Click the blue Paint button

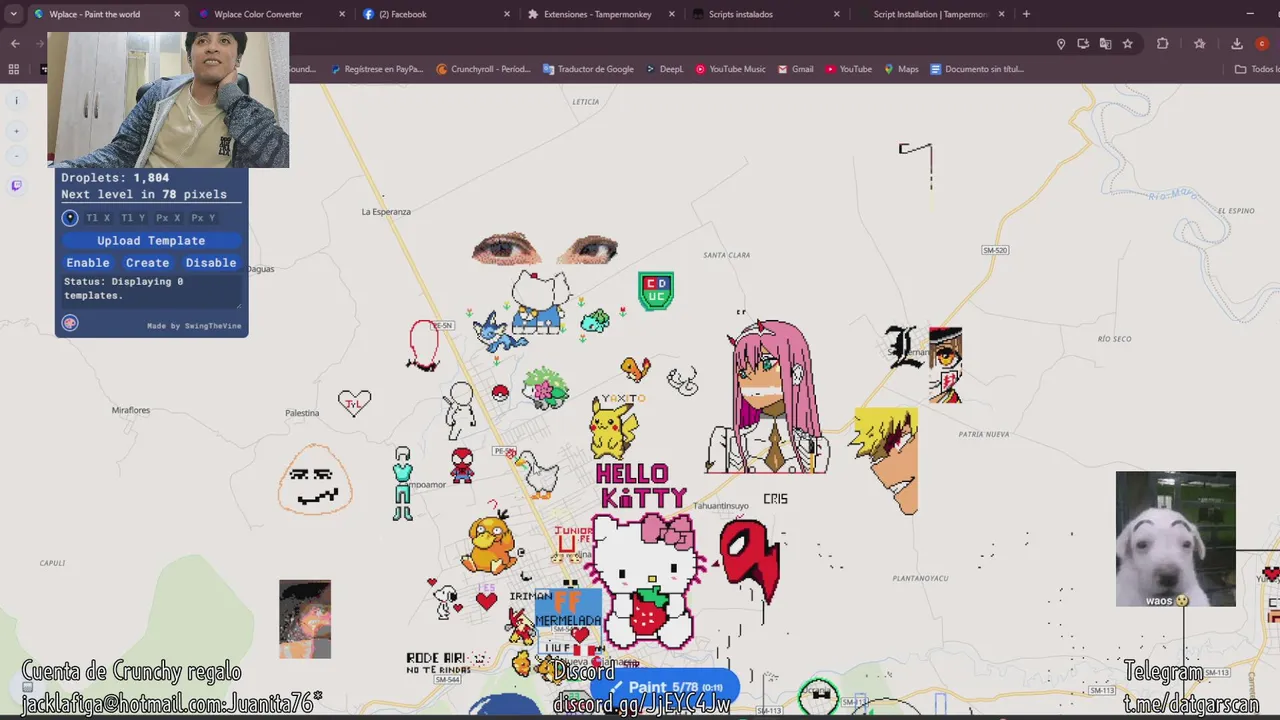pyautogui.click(x=665, y=687)
